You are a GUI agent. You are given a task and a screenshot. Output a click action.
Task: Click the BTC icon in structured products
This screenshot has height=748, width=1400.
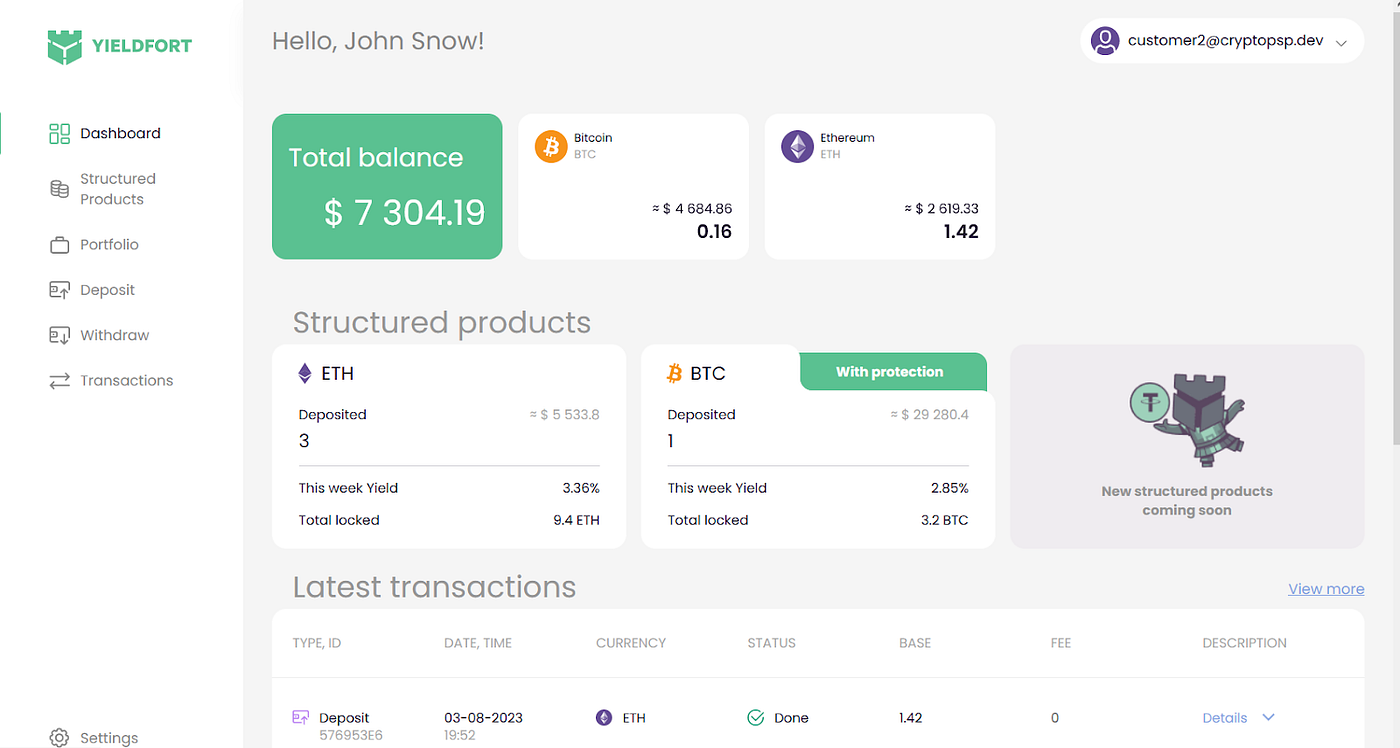click(x=675, y=374)
